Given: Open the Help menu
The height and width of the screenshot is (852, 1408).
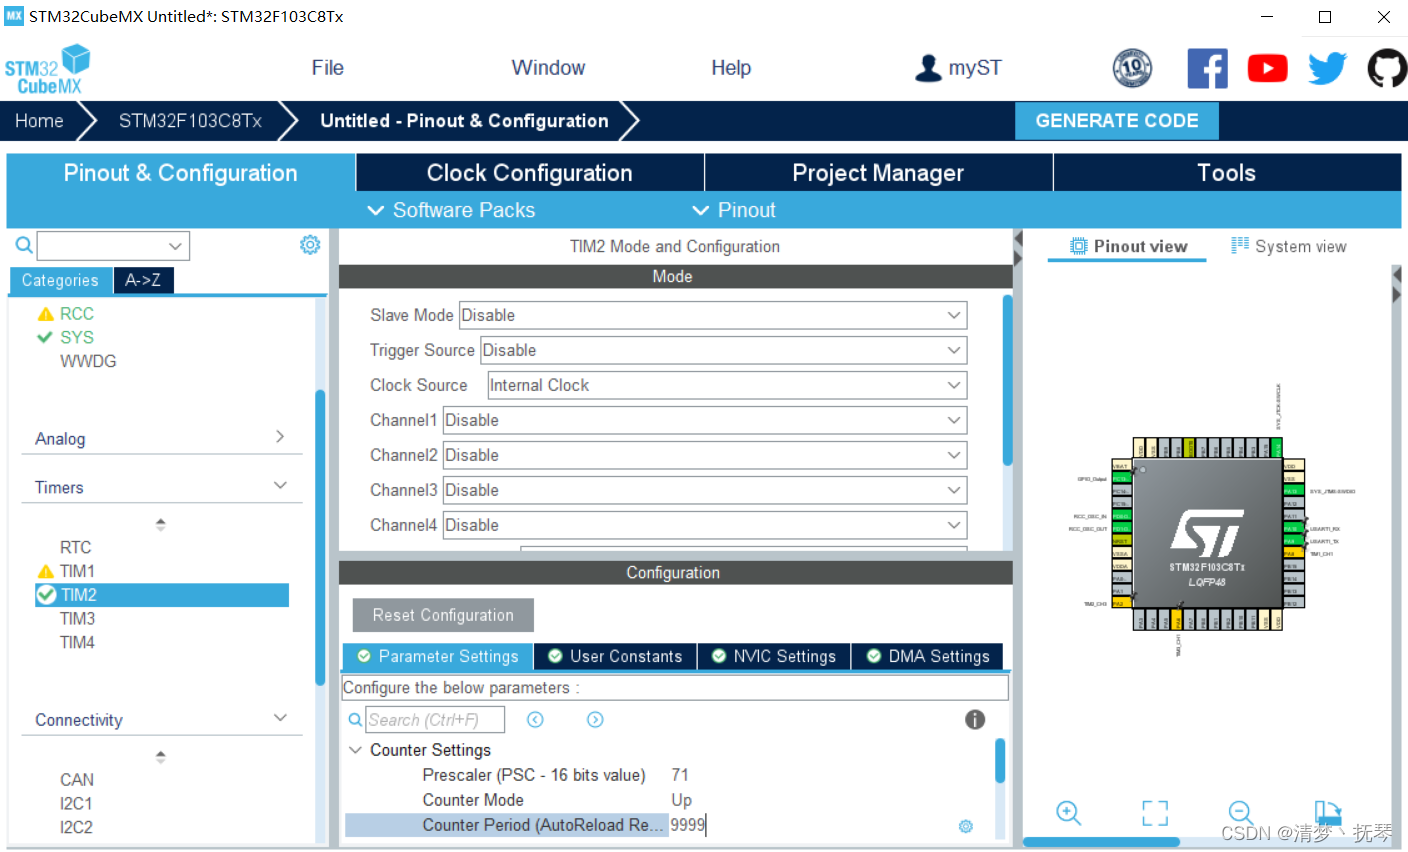Looking at the screenshot, I should coord(731,68).
